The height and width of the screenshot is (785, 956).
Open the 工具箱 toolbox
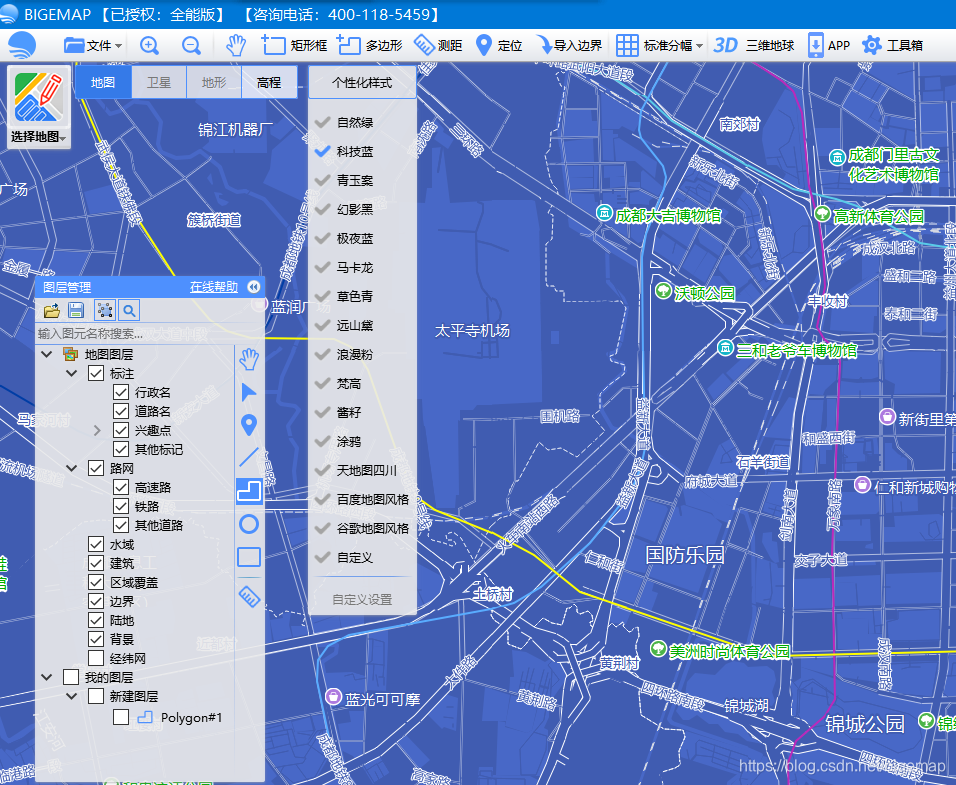pyautogui.click(x=893, y=46)
